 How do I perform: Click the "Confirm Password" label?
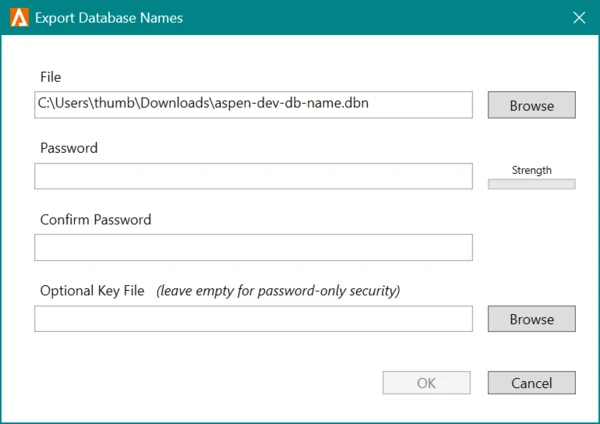point(96,219)
